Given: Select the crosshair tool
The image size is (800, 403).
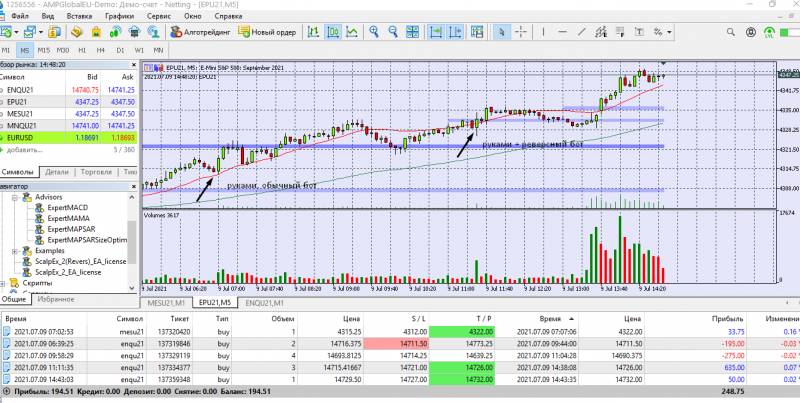Looking at the screenshot, I should click(521, 32).
